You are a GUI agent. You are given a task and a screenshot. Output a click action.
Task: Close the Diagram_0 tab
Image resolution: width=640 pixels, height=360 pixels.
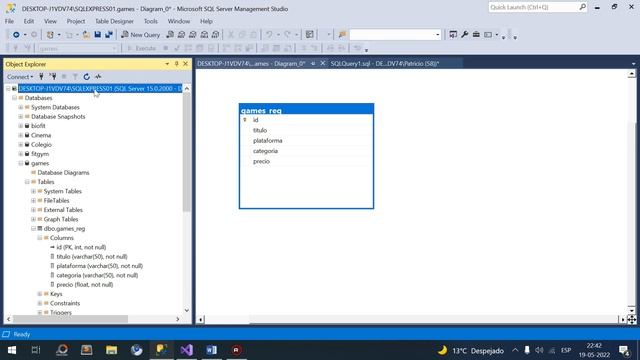322,63
